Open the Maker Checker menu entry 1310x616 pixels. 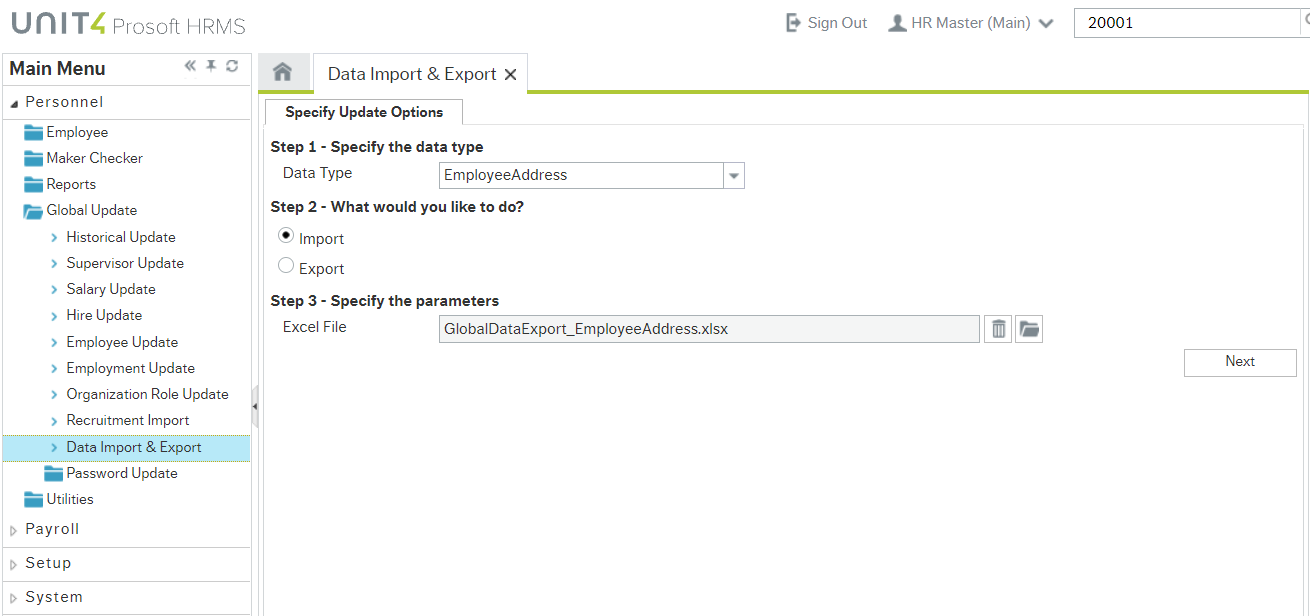pos(94,158)
